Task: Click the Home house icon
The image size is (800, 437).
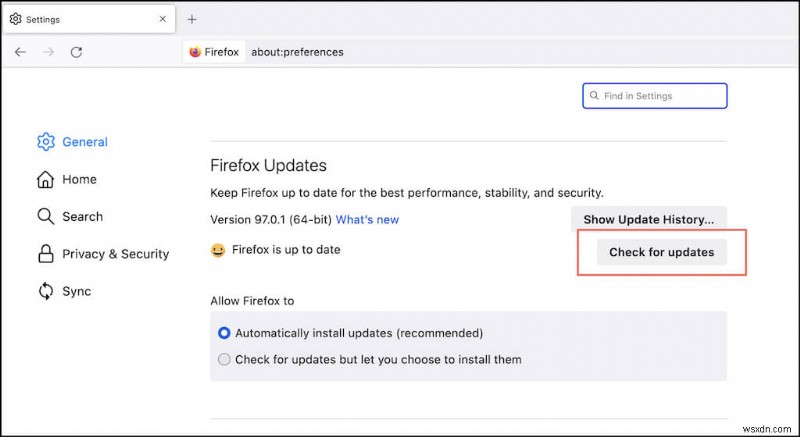Action: pos(45,179)
